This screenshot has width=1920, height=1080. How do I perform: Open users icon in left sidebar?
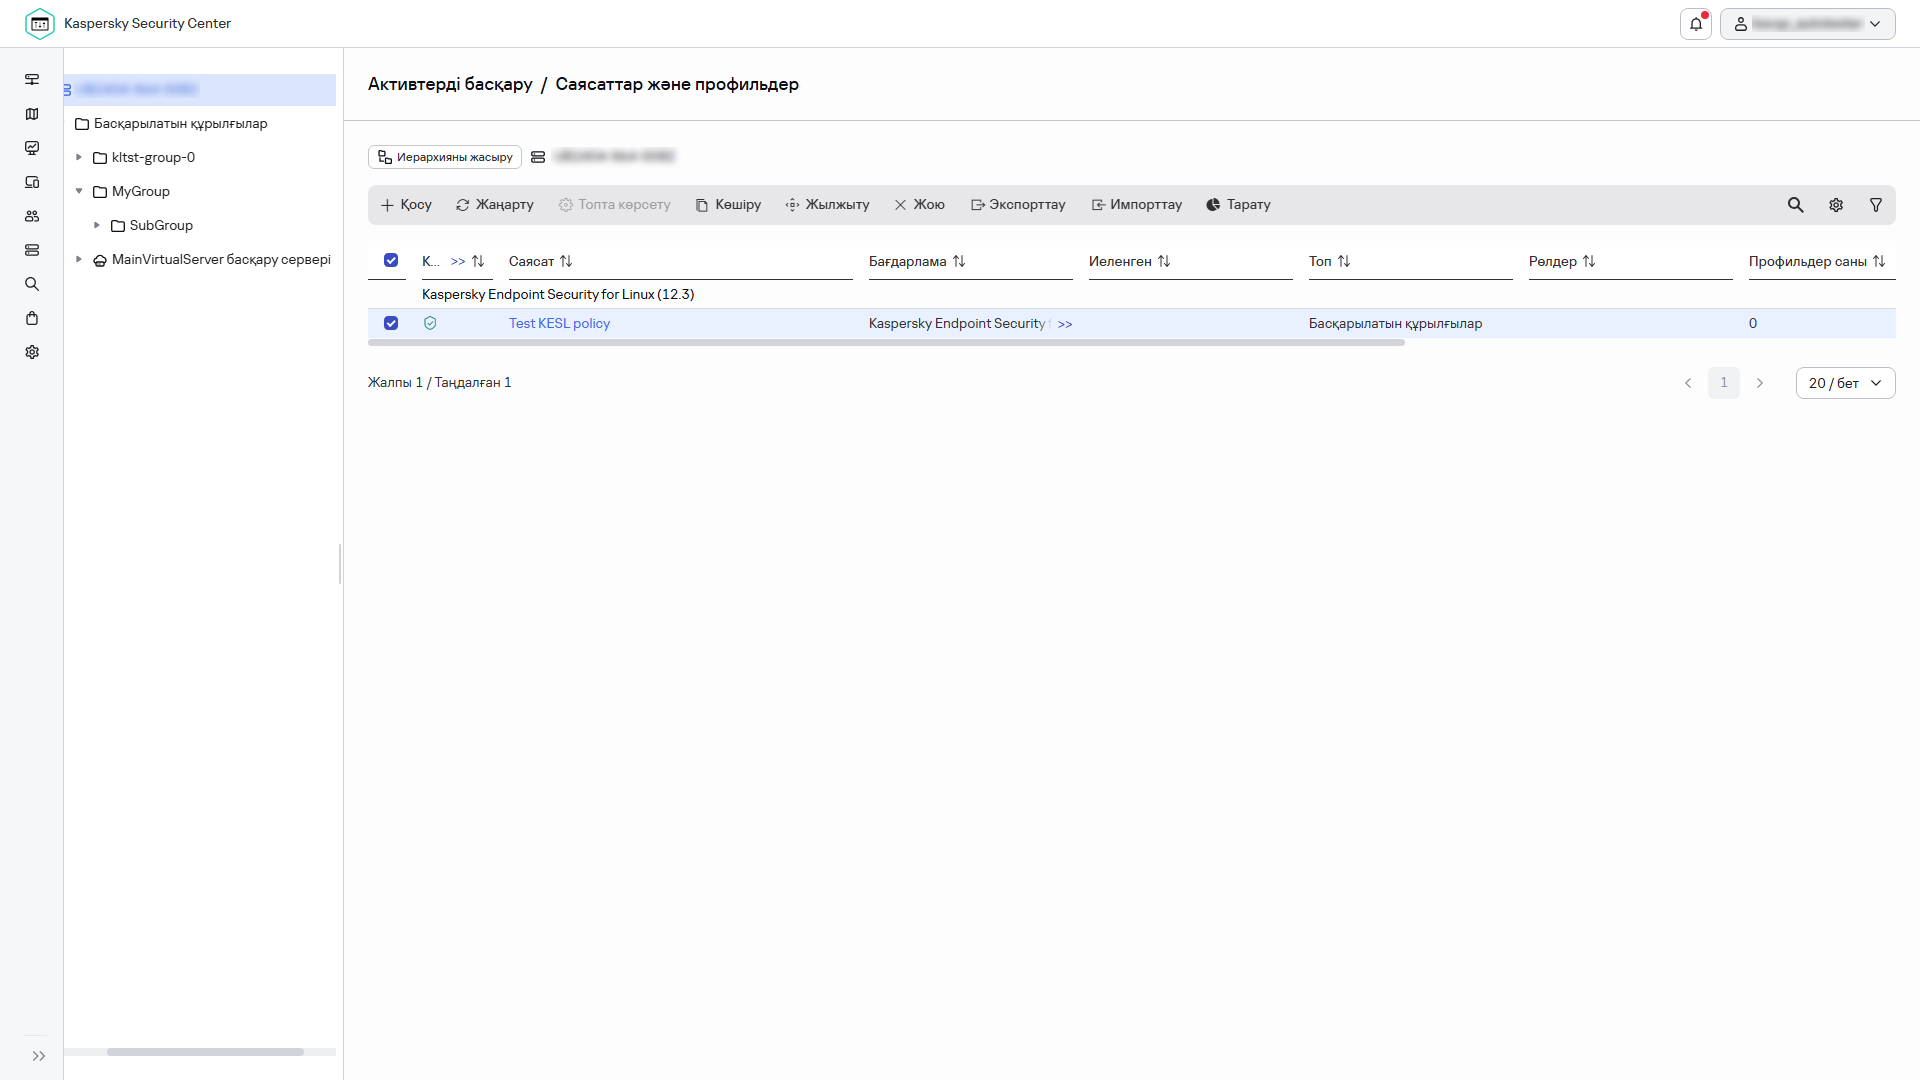(32, 217)
